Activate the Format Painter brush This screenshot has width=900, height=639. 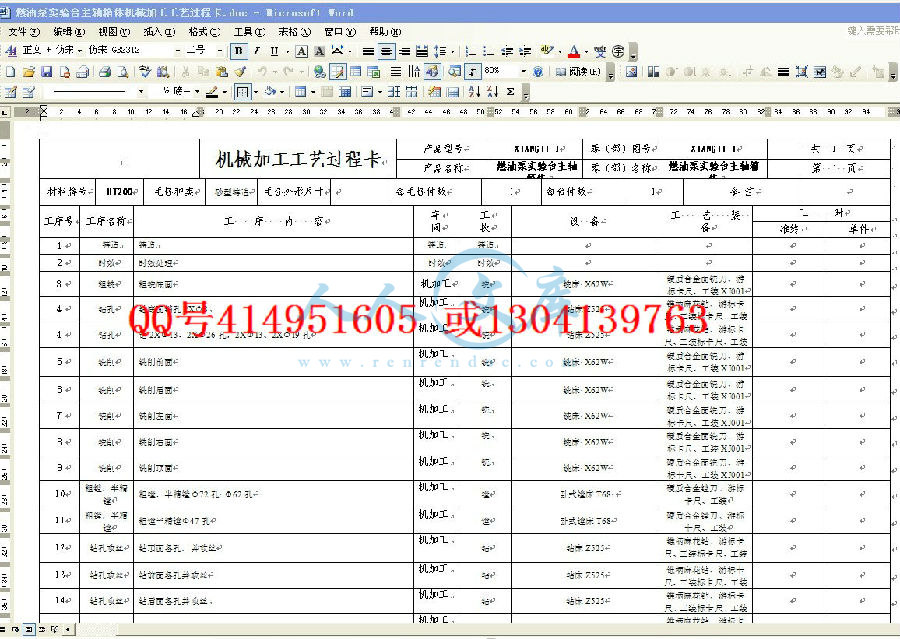tap(240, 72)
